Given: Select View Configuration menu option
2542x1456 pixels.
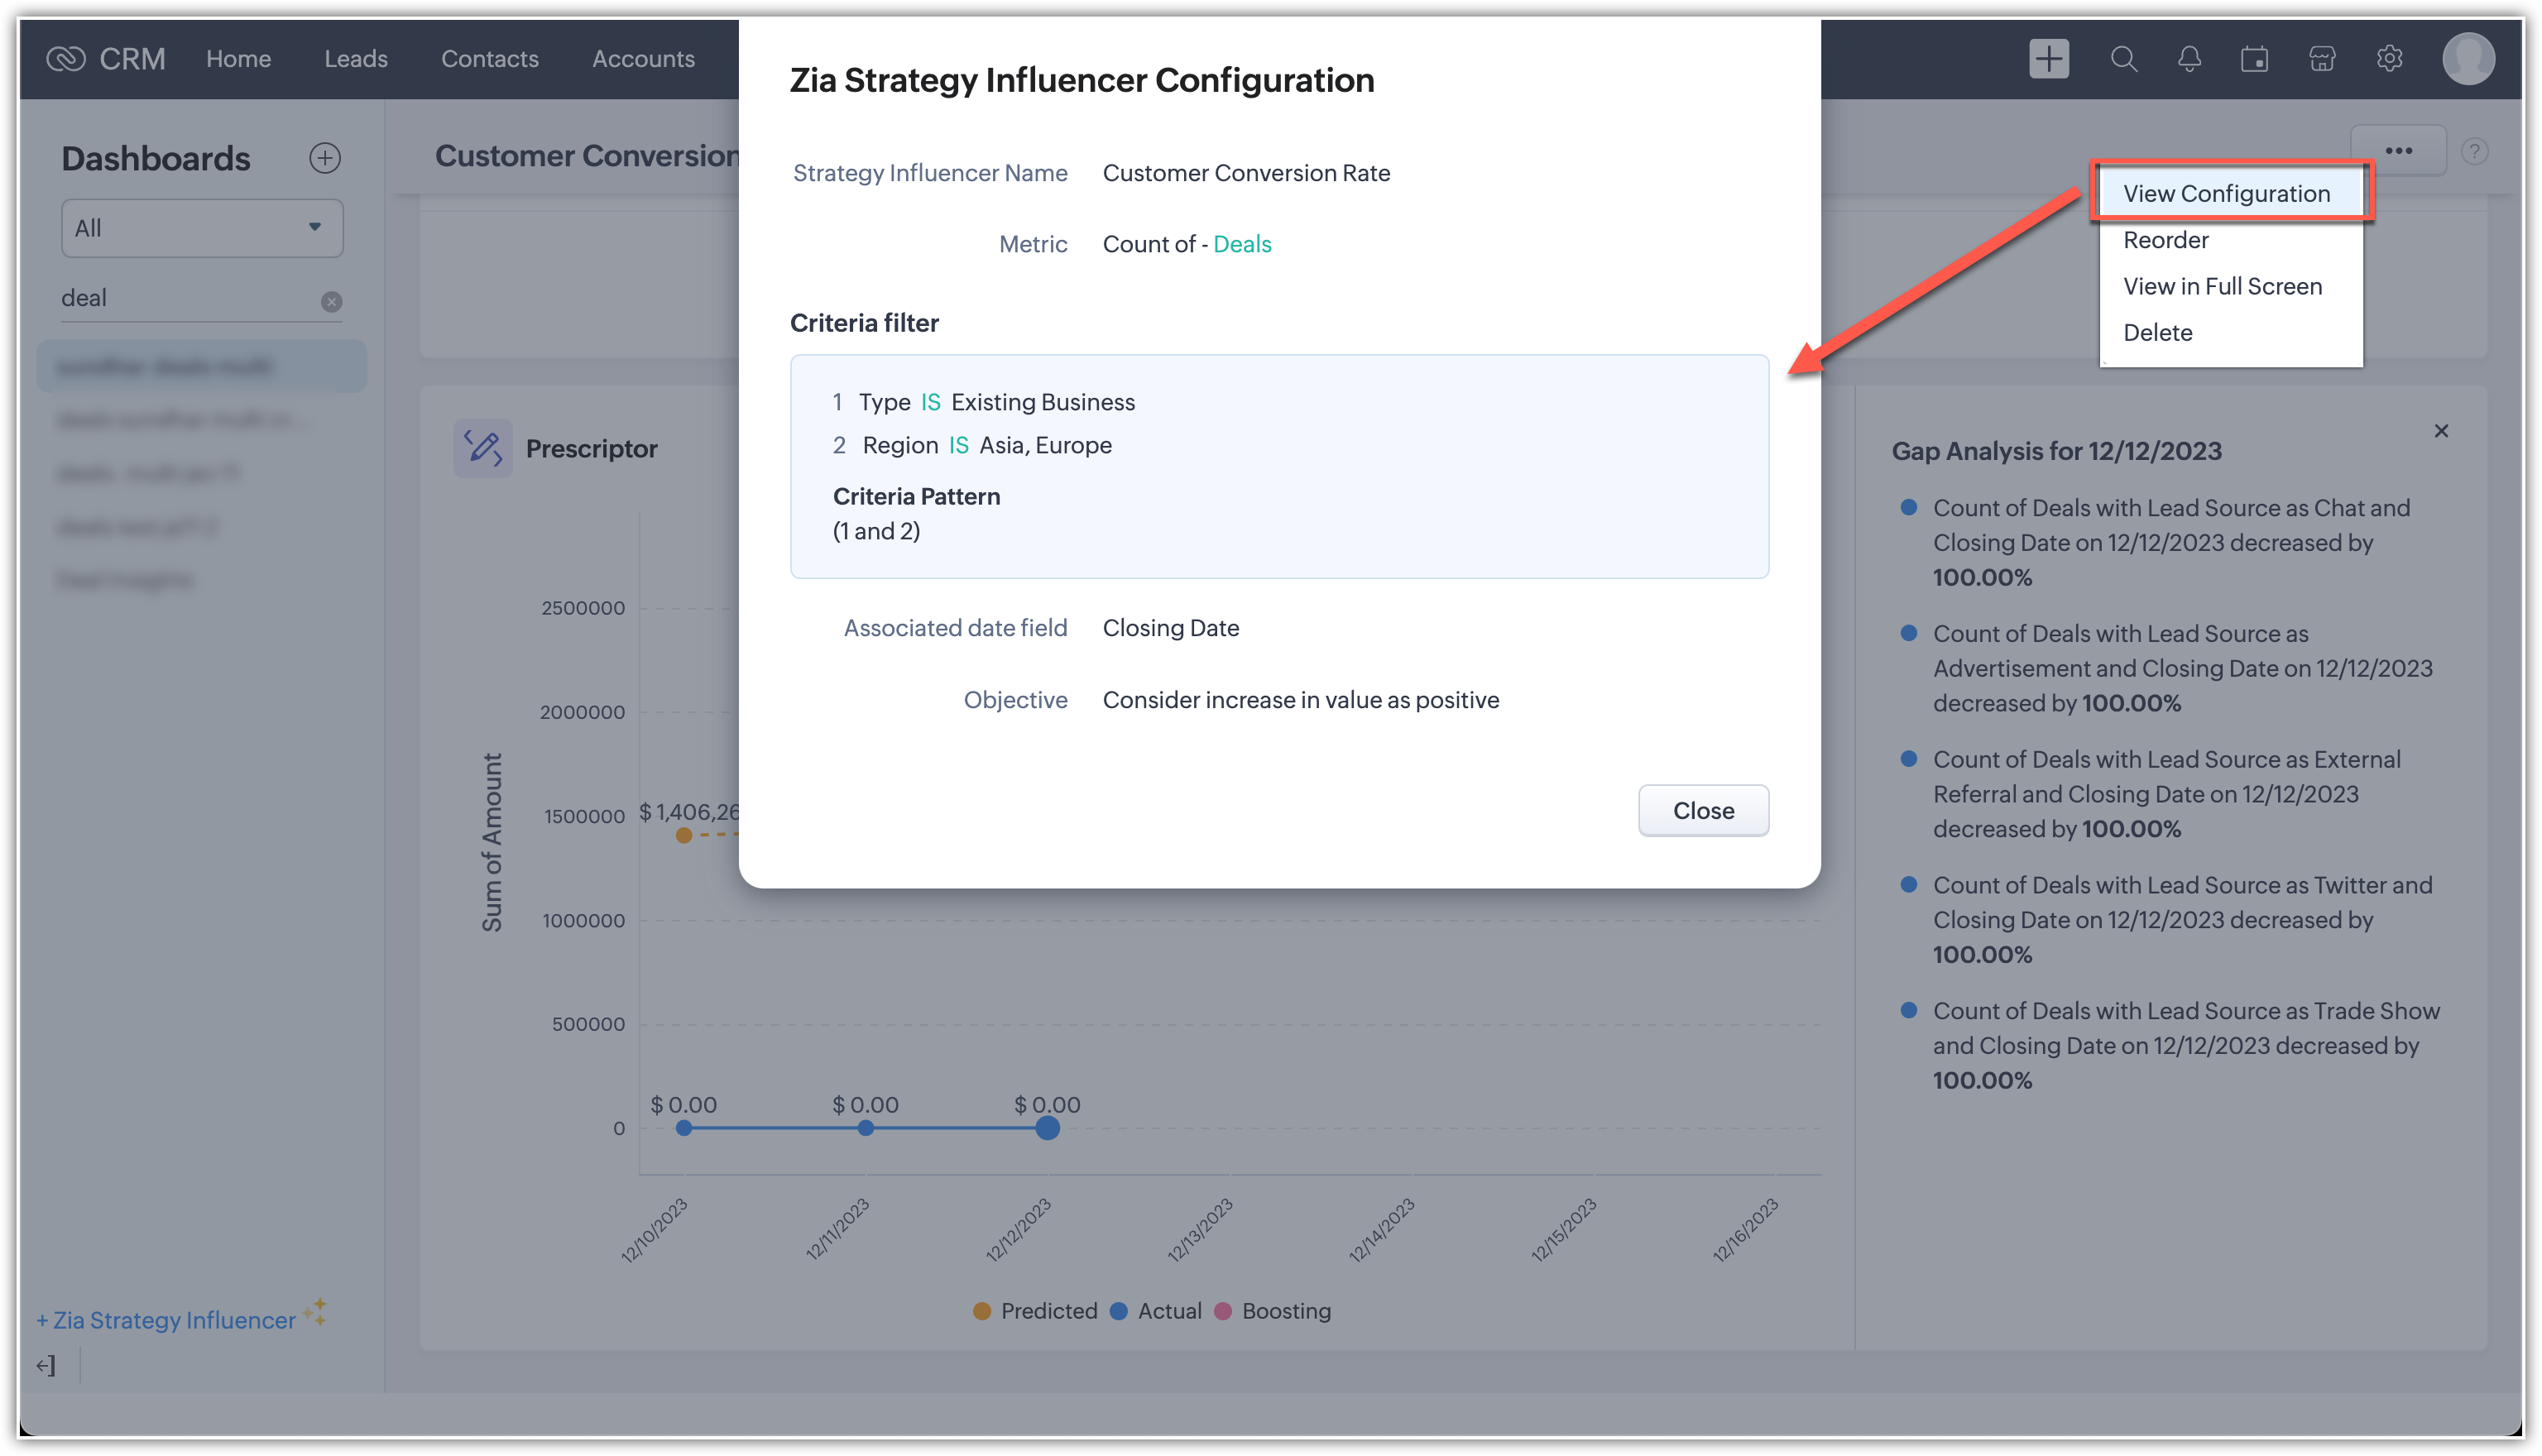Looking at the screenshot, I should 2226,193.
